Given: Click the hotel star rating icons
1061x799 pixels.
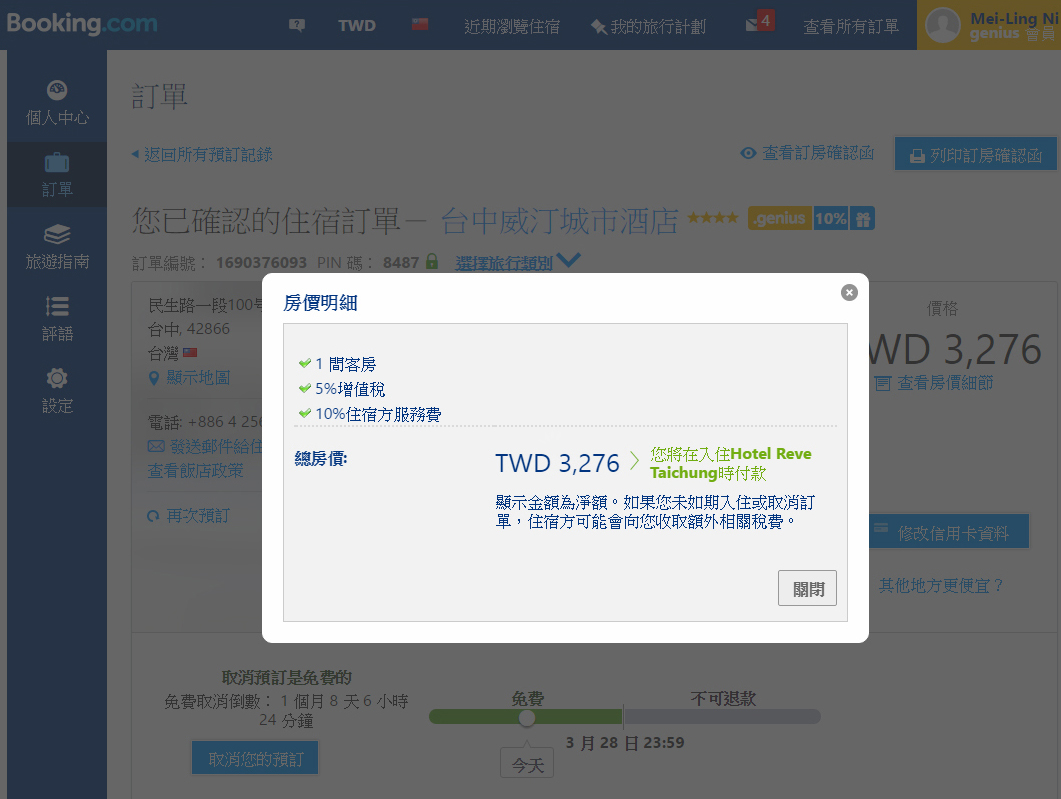Looking at the screenshot, I should (x=713, y=218).
